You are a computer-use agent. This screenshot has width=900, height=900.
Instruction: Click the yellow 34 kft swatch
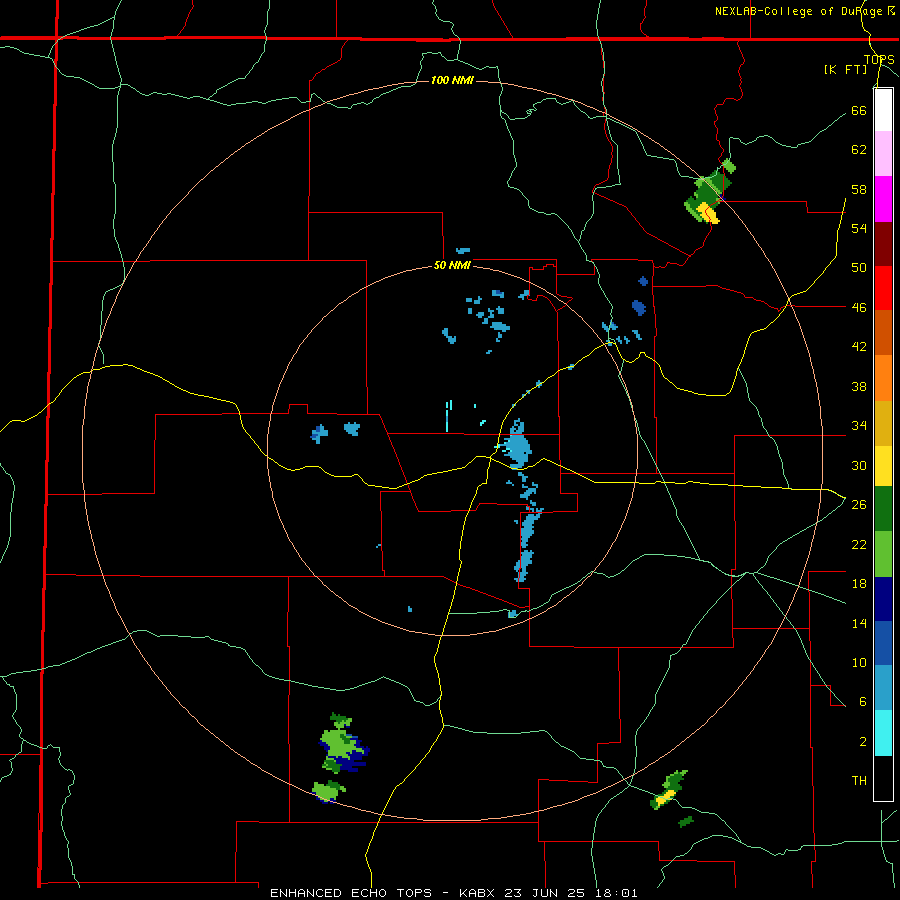pos(883,466)
